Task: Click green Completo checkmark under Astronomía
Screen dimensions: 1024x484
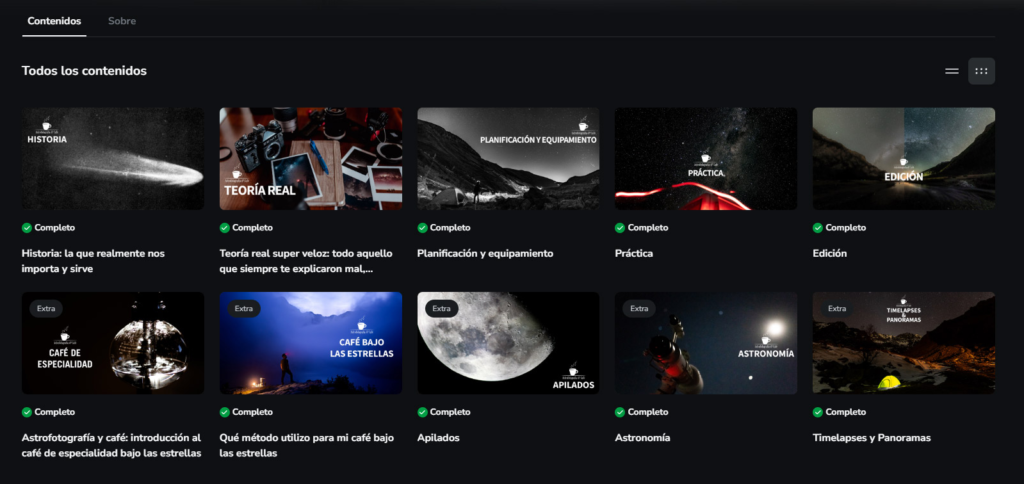Action: pyautogui.click(x=620, y=412)
